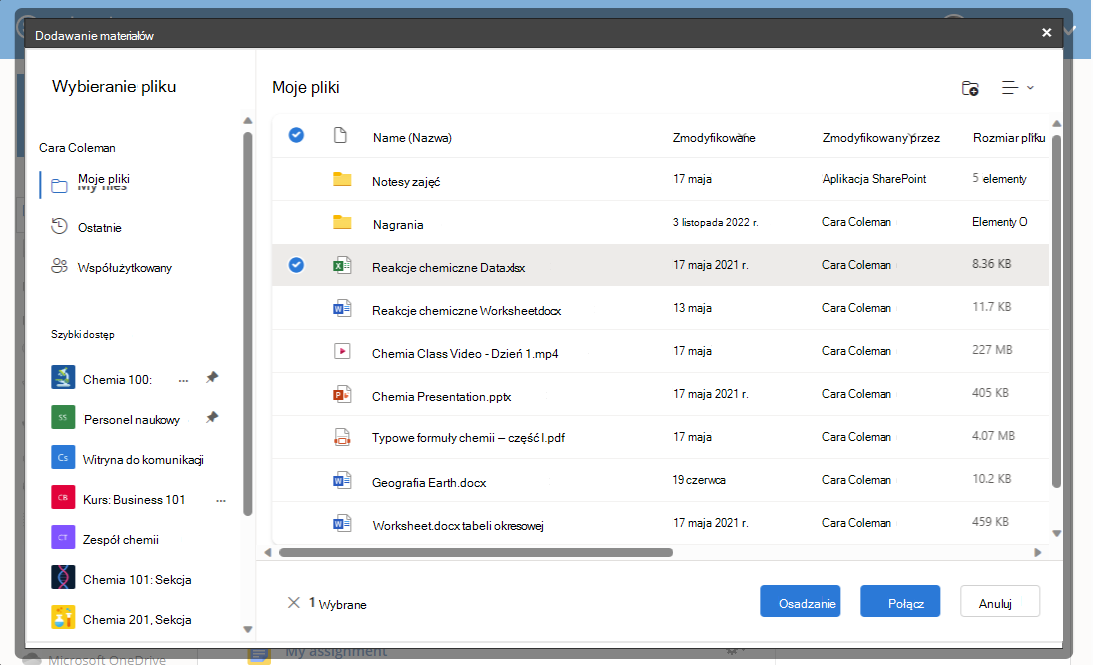
Task: Click the horizontal scrollbar of the file list
Action: pos(476,553)
